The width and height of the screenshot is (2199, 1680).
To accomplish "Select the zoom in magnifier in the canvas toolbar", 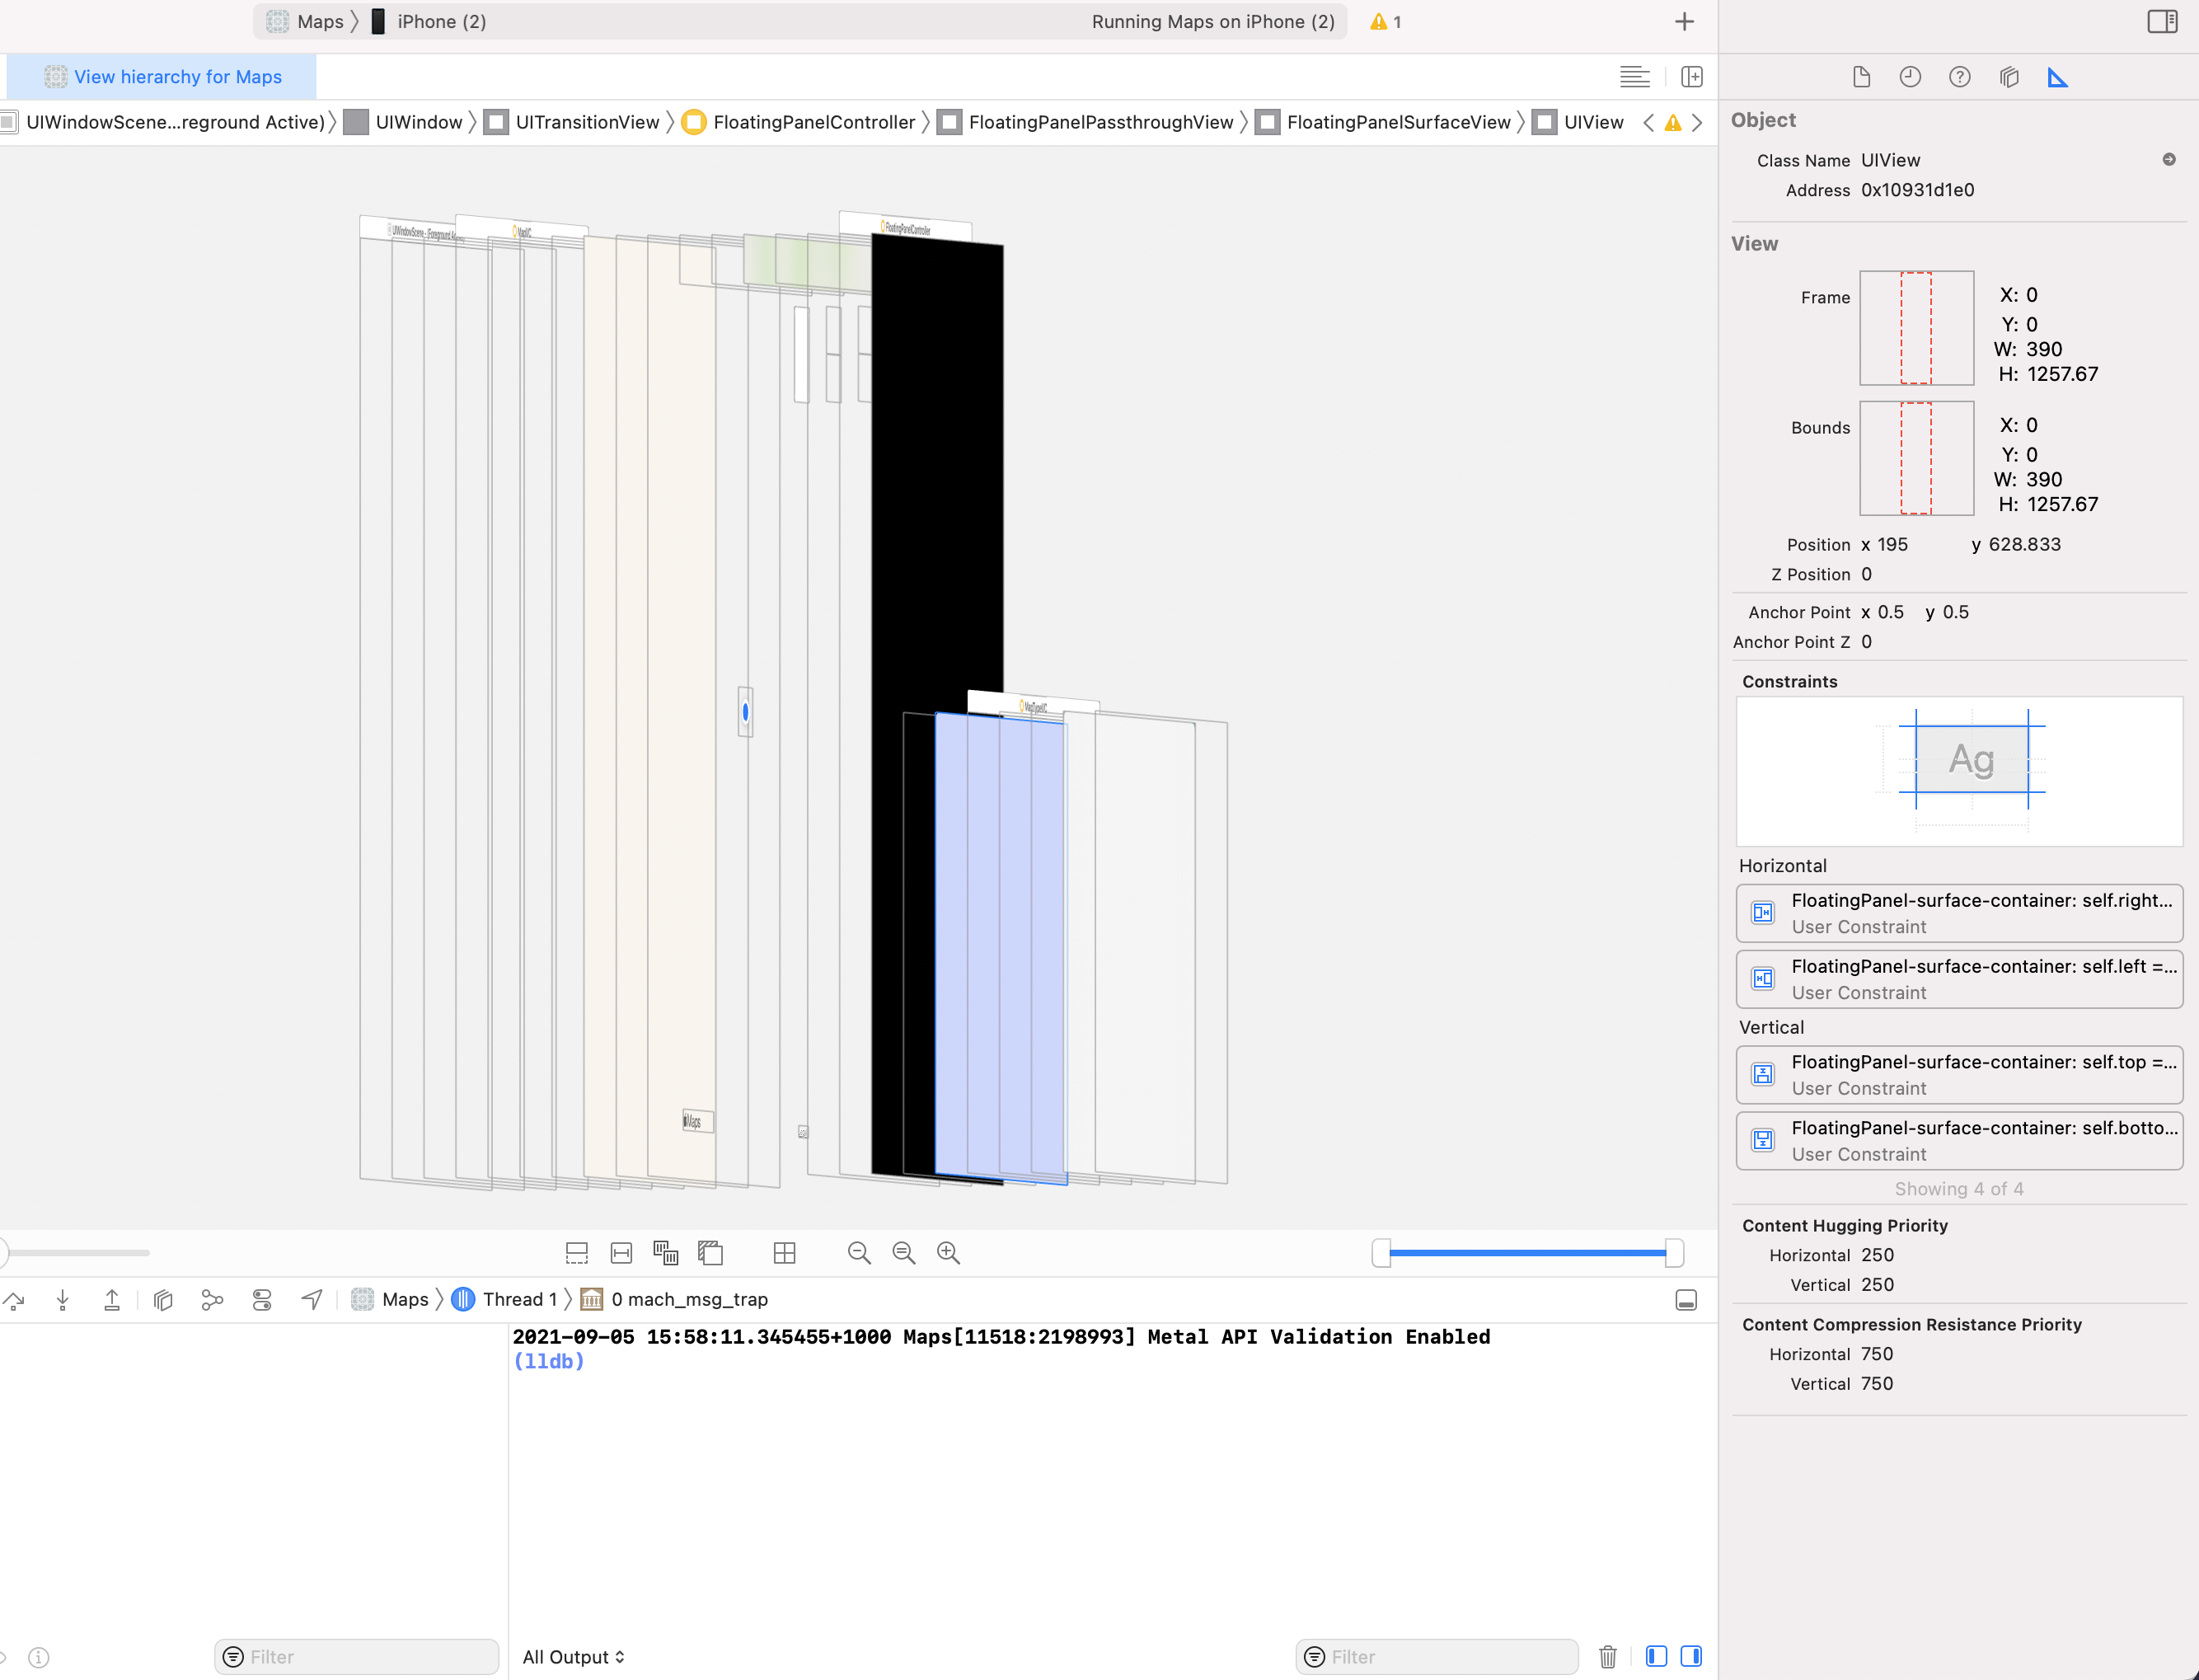I will tap(948, 1253).
